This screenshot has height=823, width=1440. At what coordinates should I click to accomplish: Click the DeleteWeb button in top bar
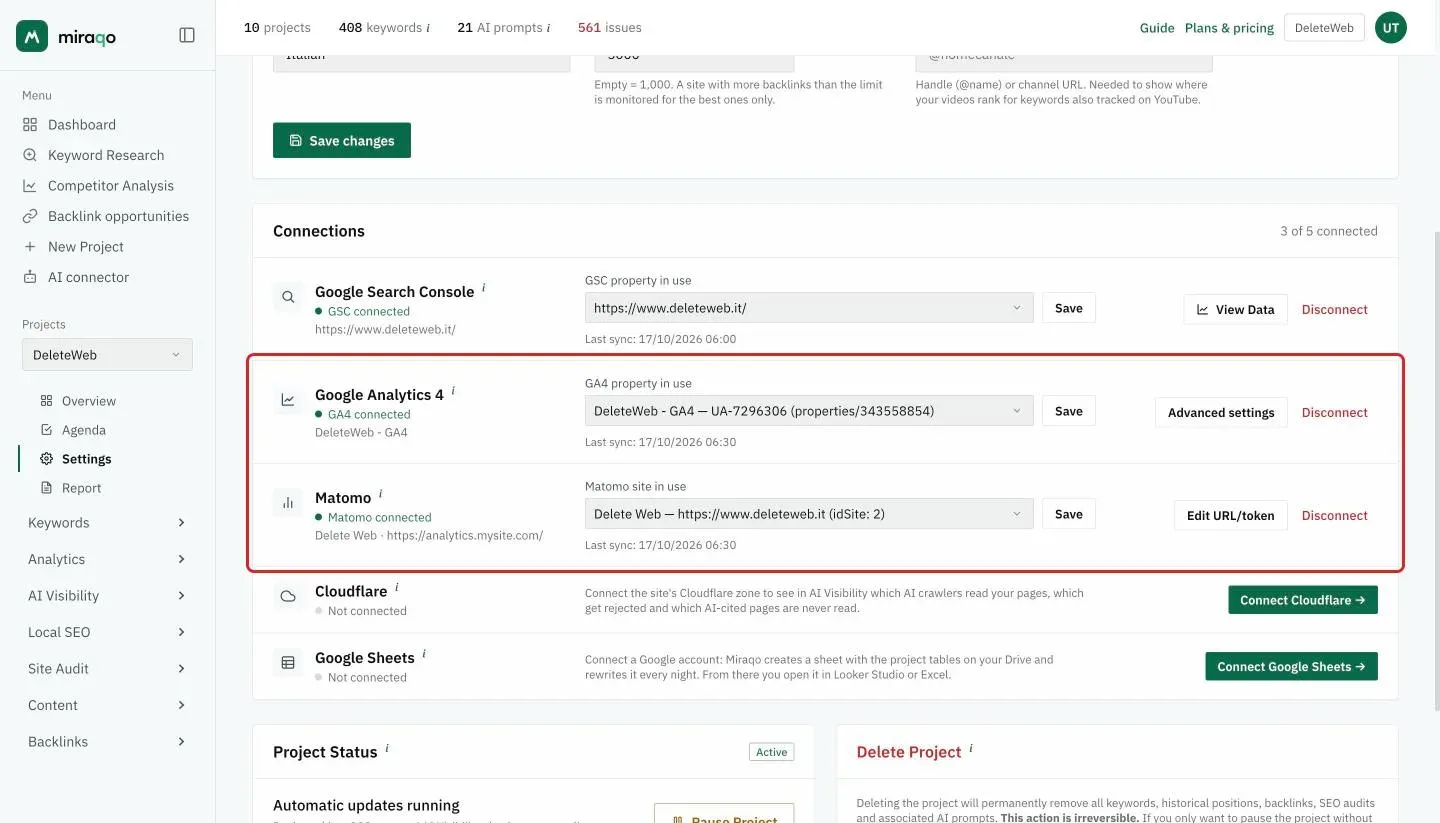[x=1324, y=28]
